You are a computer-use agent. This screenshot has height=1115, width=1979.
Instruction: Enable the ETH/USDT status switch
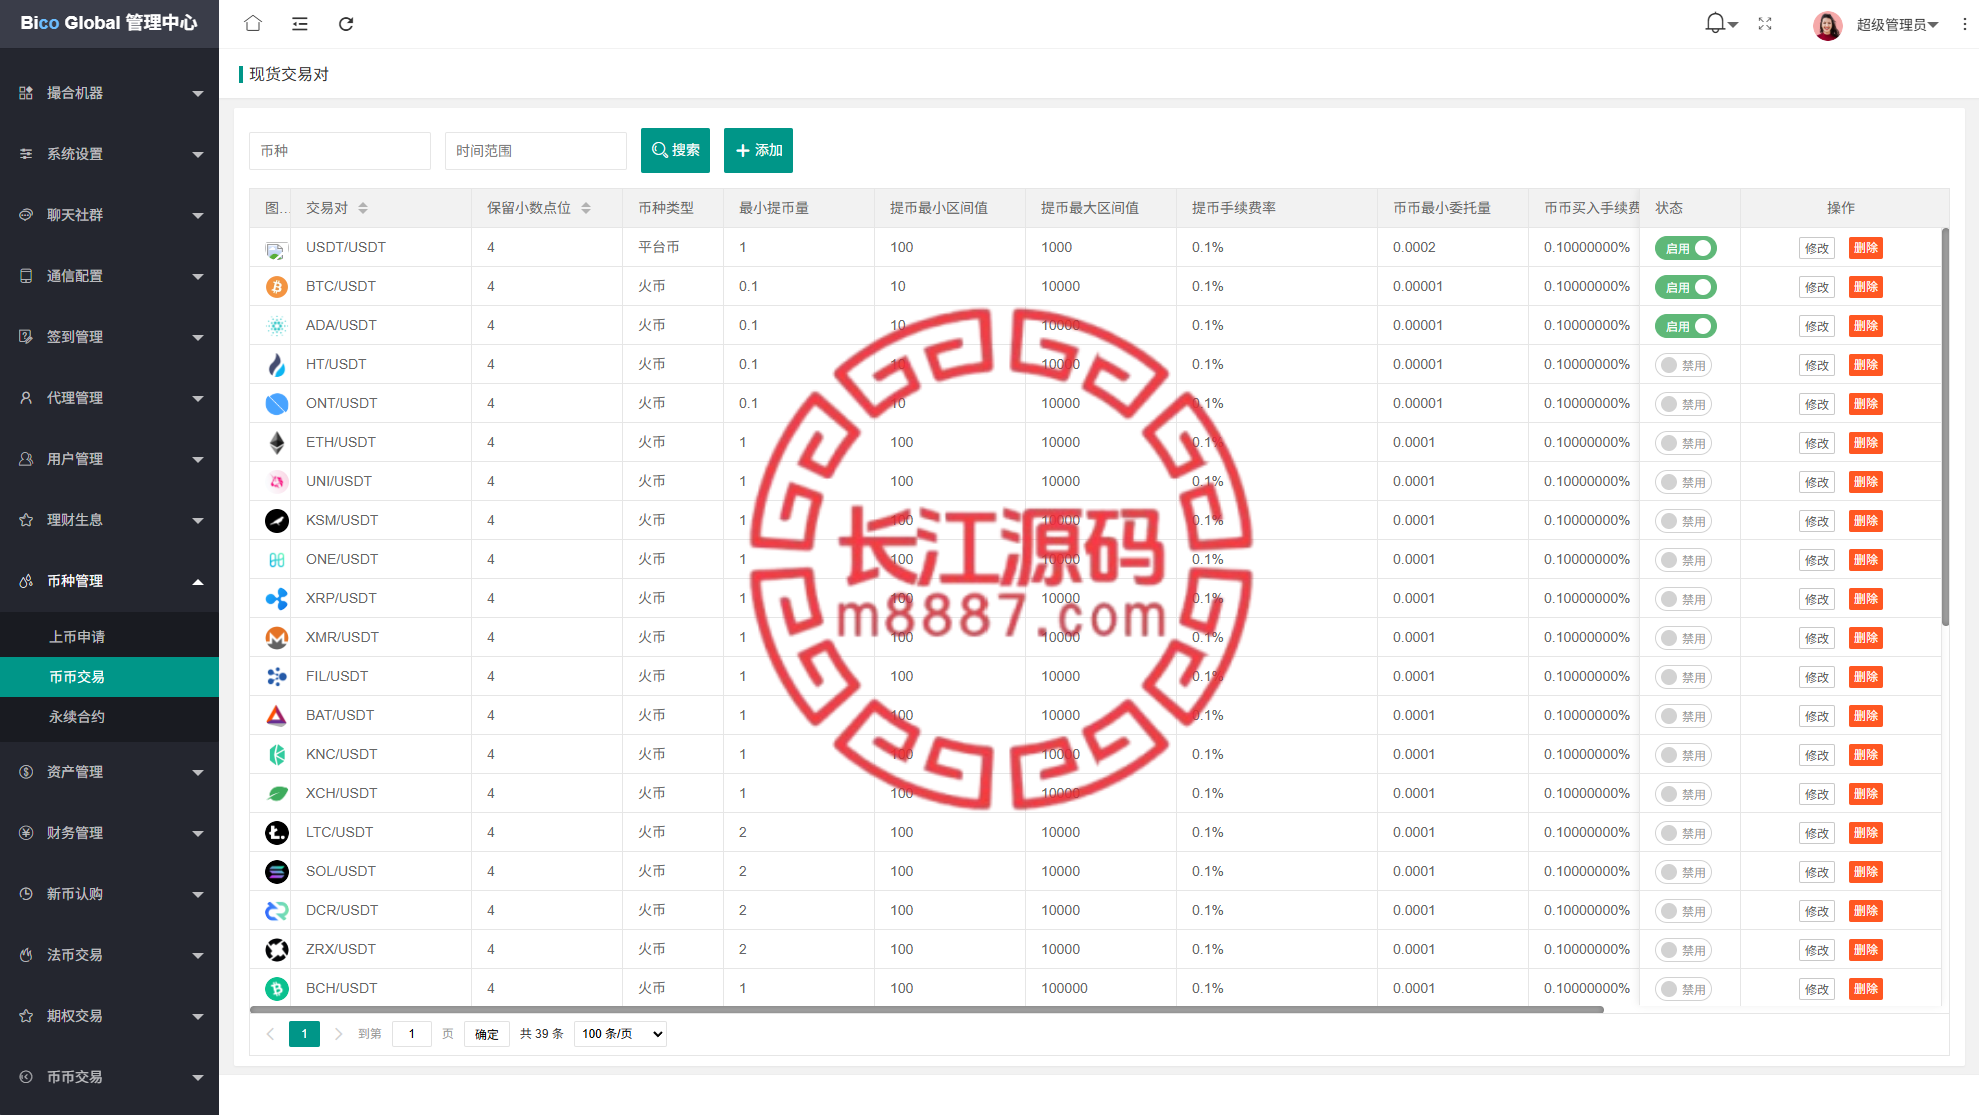[x=1683, y=443]
